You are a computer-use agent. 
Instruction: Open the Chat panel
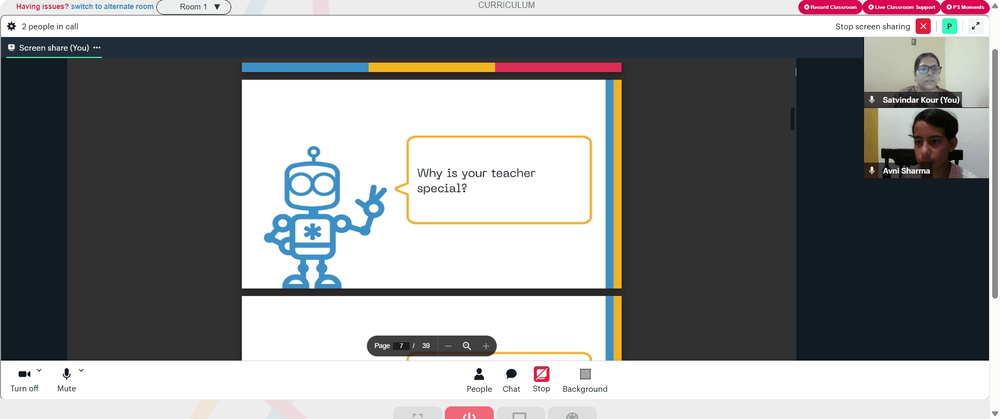pyautogui.click(x=511, y=381)
